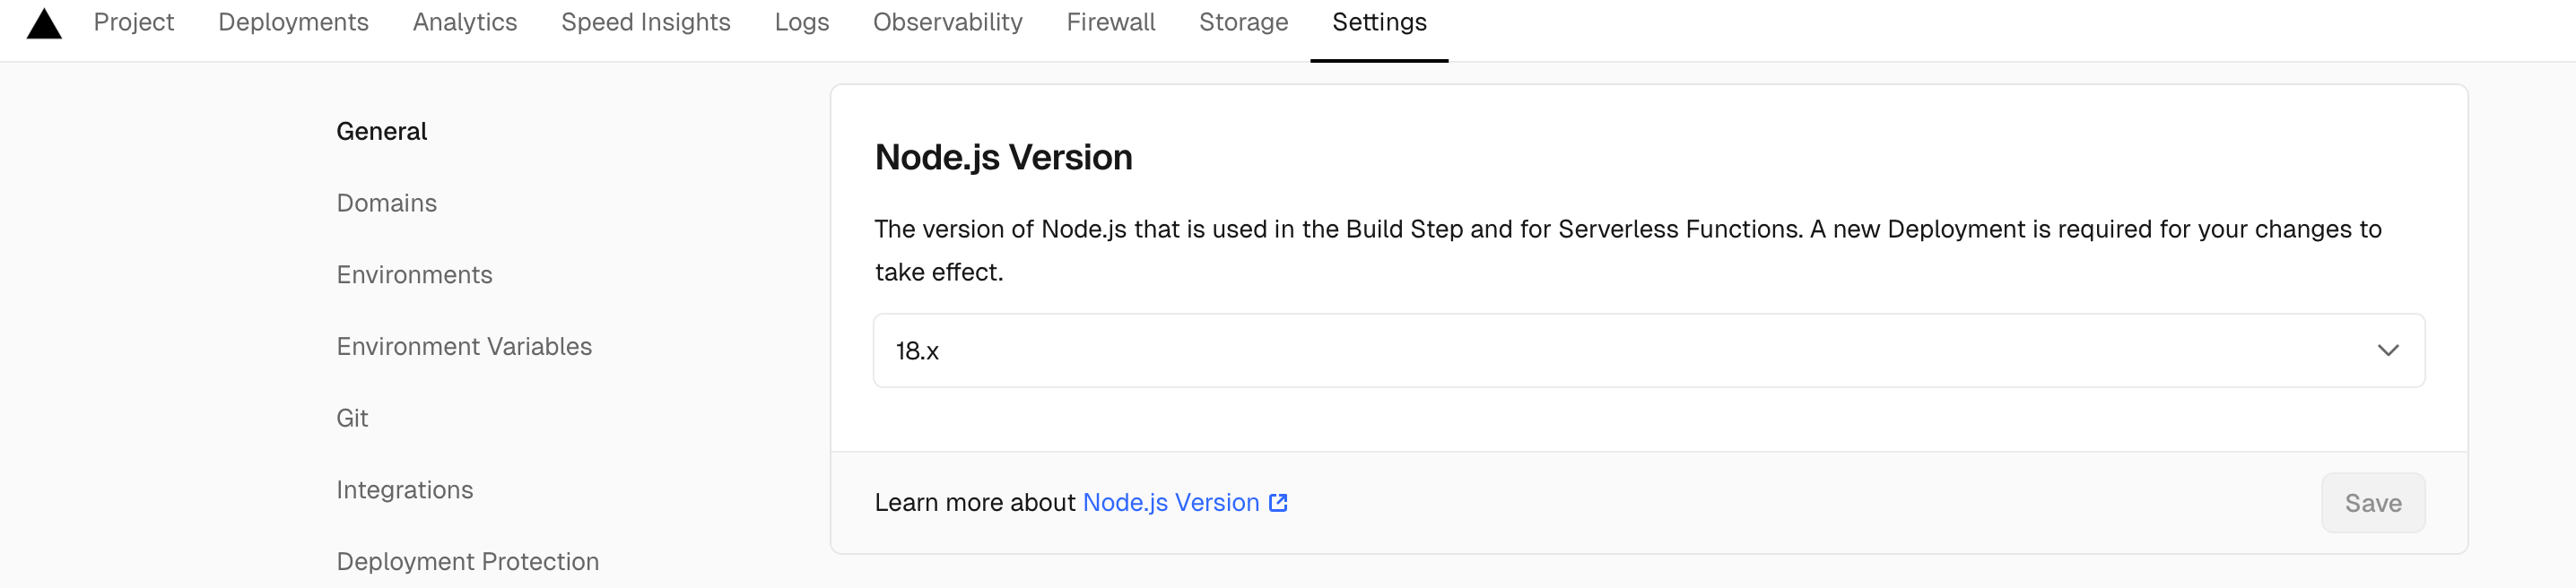View the Logs tab

802,22
